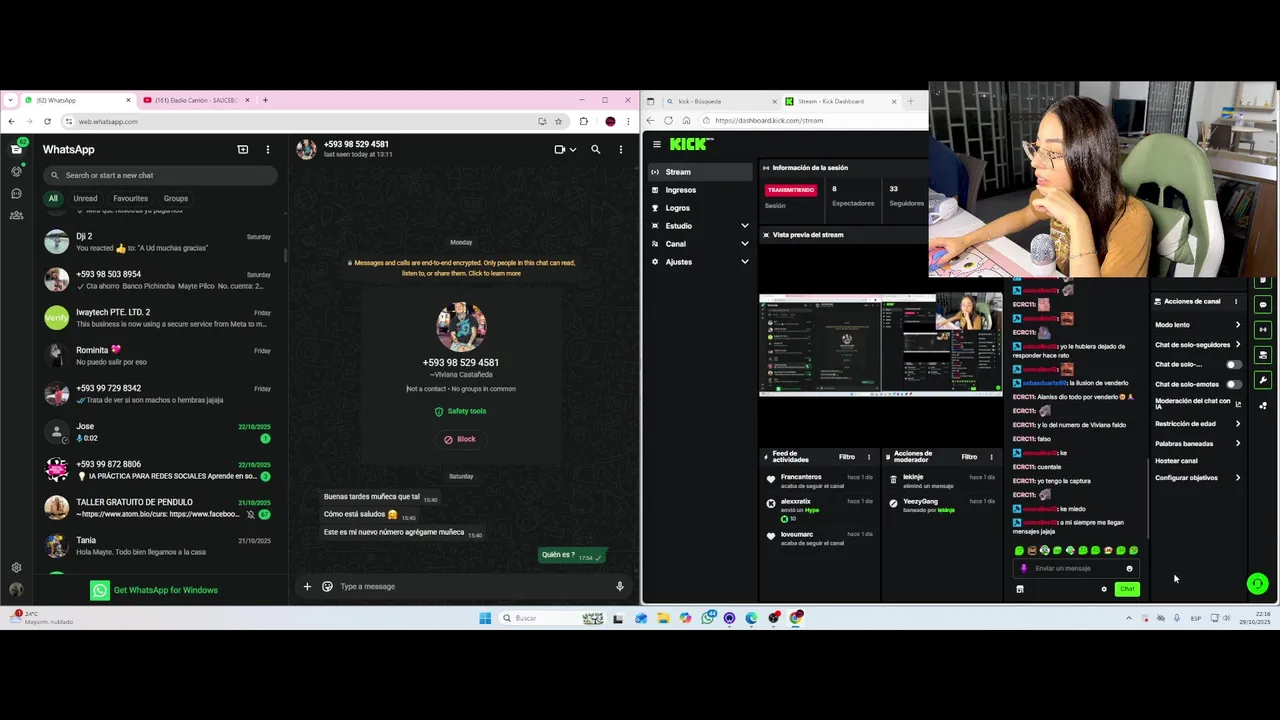Open the green Kick support chat bubble
Image resolution: width=1280 pixels, height=720 pixels.
coord(1258,584)
